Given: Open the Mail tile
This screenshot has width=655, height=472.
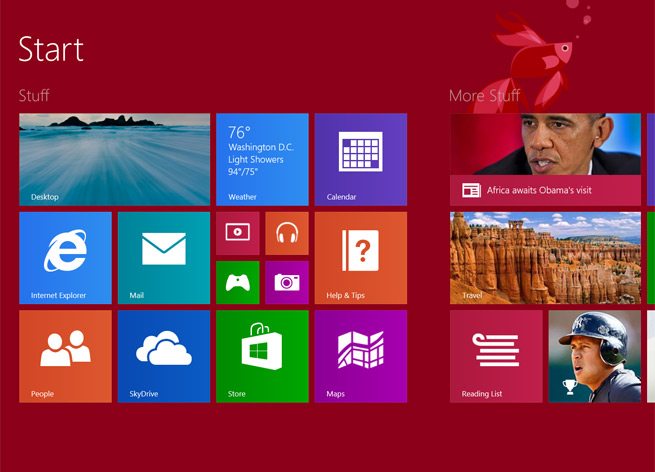Looking at the screenshot, I should [164, 258].
